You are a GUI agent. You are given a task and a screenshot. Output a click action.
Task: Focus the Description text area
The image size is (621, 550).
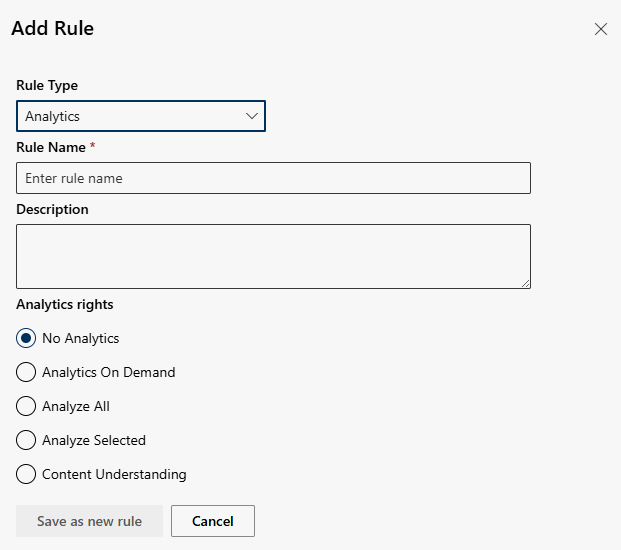[273, 256]
